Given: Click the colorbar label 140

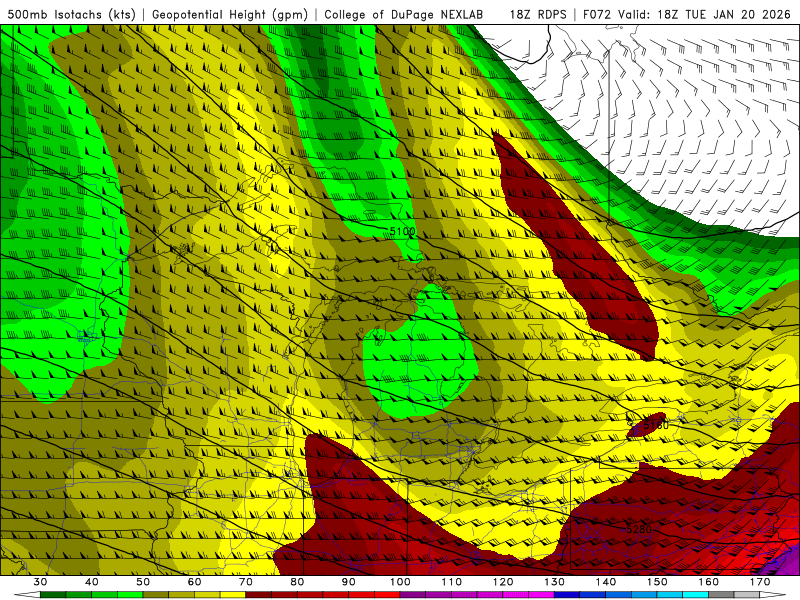Looking at the screenshot, I should [x=606, y=582].
